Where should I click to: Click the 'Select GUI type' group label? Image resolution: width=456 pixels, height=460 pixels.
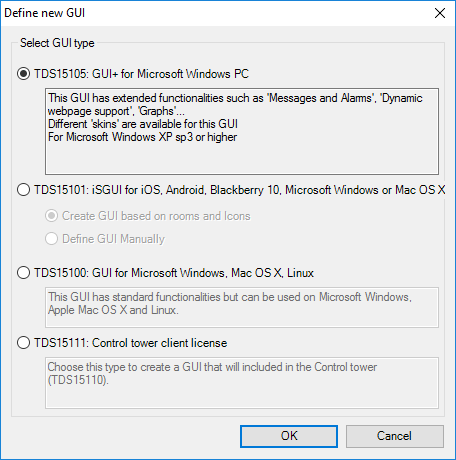[57, 43]
